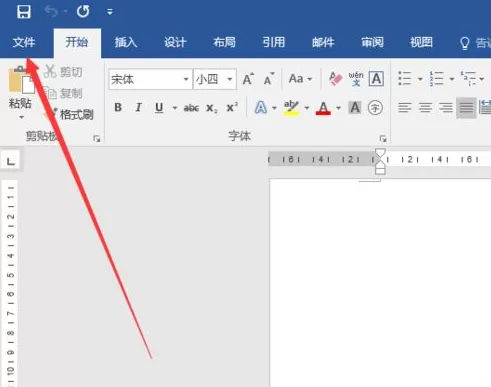Click the Numbering list icon

point(436,79)
